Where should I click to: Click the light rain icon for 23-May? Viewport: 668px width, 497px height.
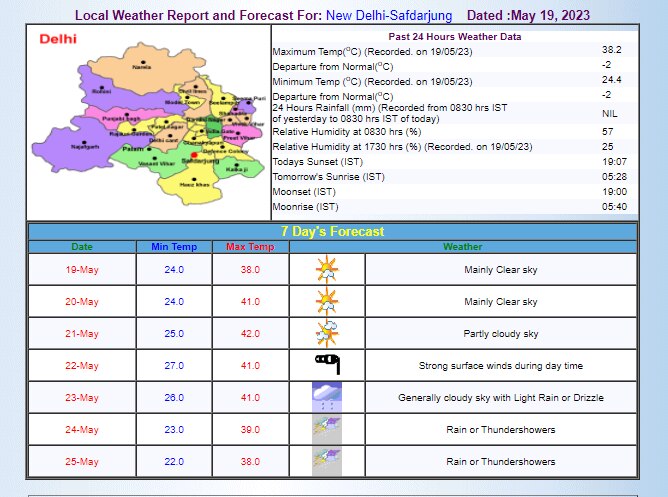point(327,397)
